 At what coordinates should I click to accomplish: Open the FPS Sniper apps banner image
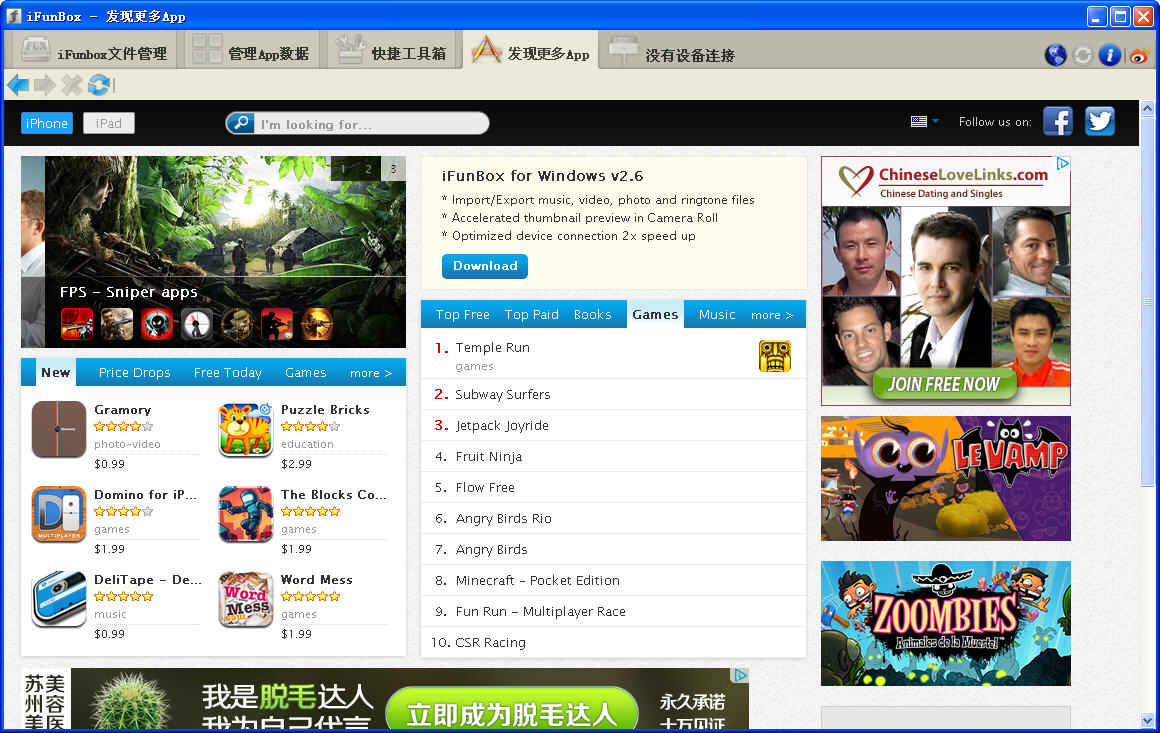pyautogui.click(x=226, y=251)
